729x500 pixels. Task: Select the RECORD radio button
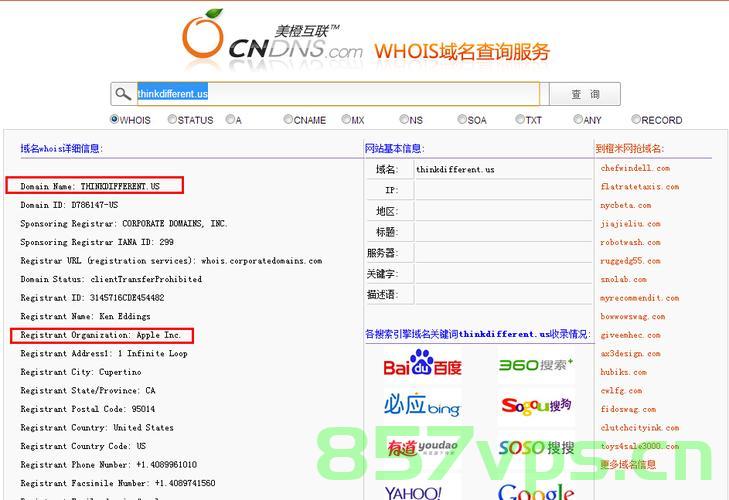636,120
